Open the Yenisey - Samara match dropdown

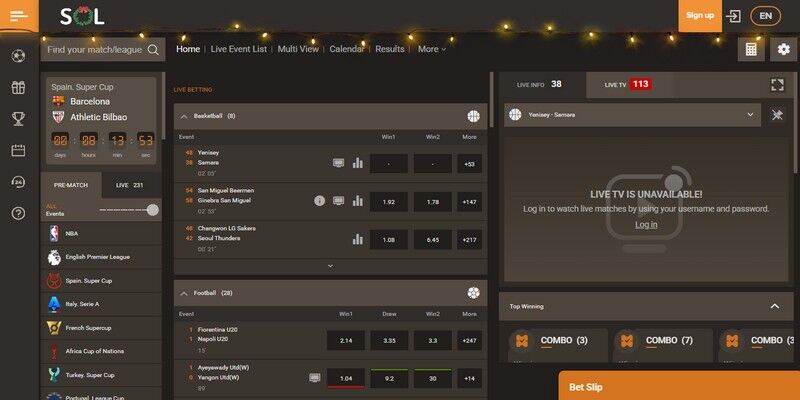[633, 115]
